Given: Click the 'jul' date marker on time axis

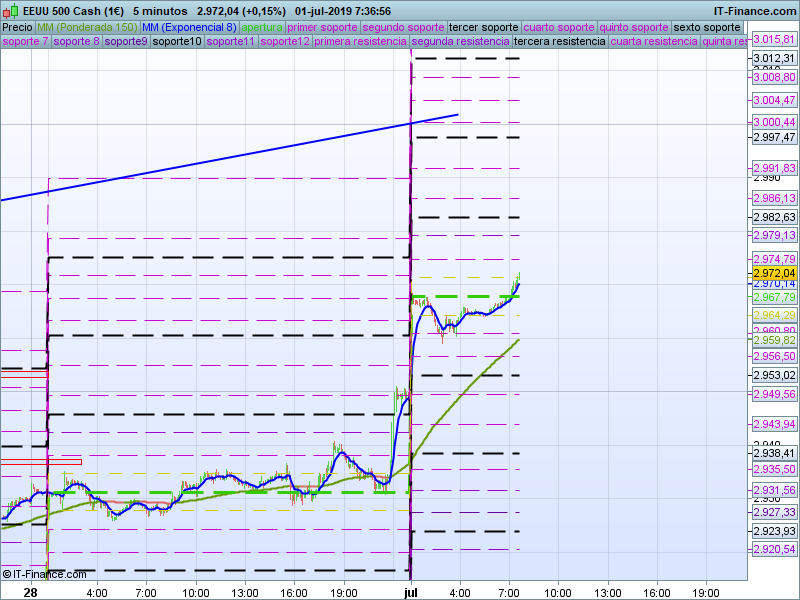Looking at the screenshot, I should (410, 592).
